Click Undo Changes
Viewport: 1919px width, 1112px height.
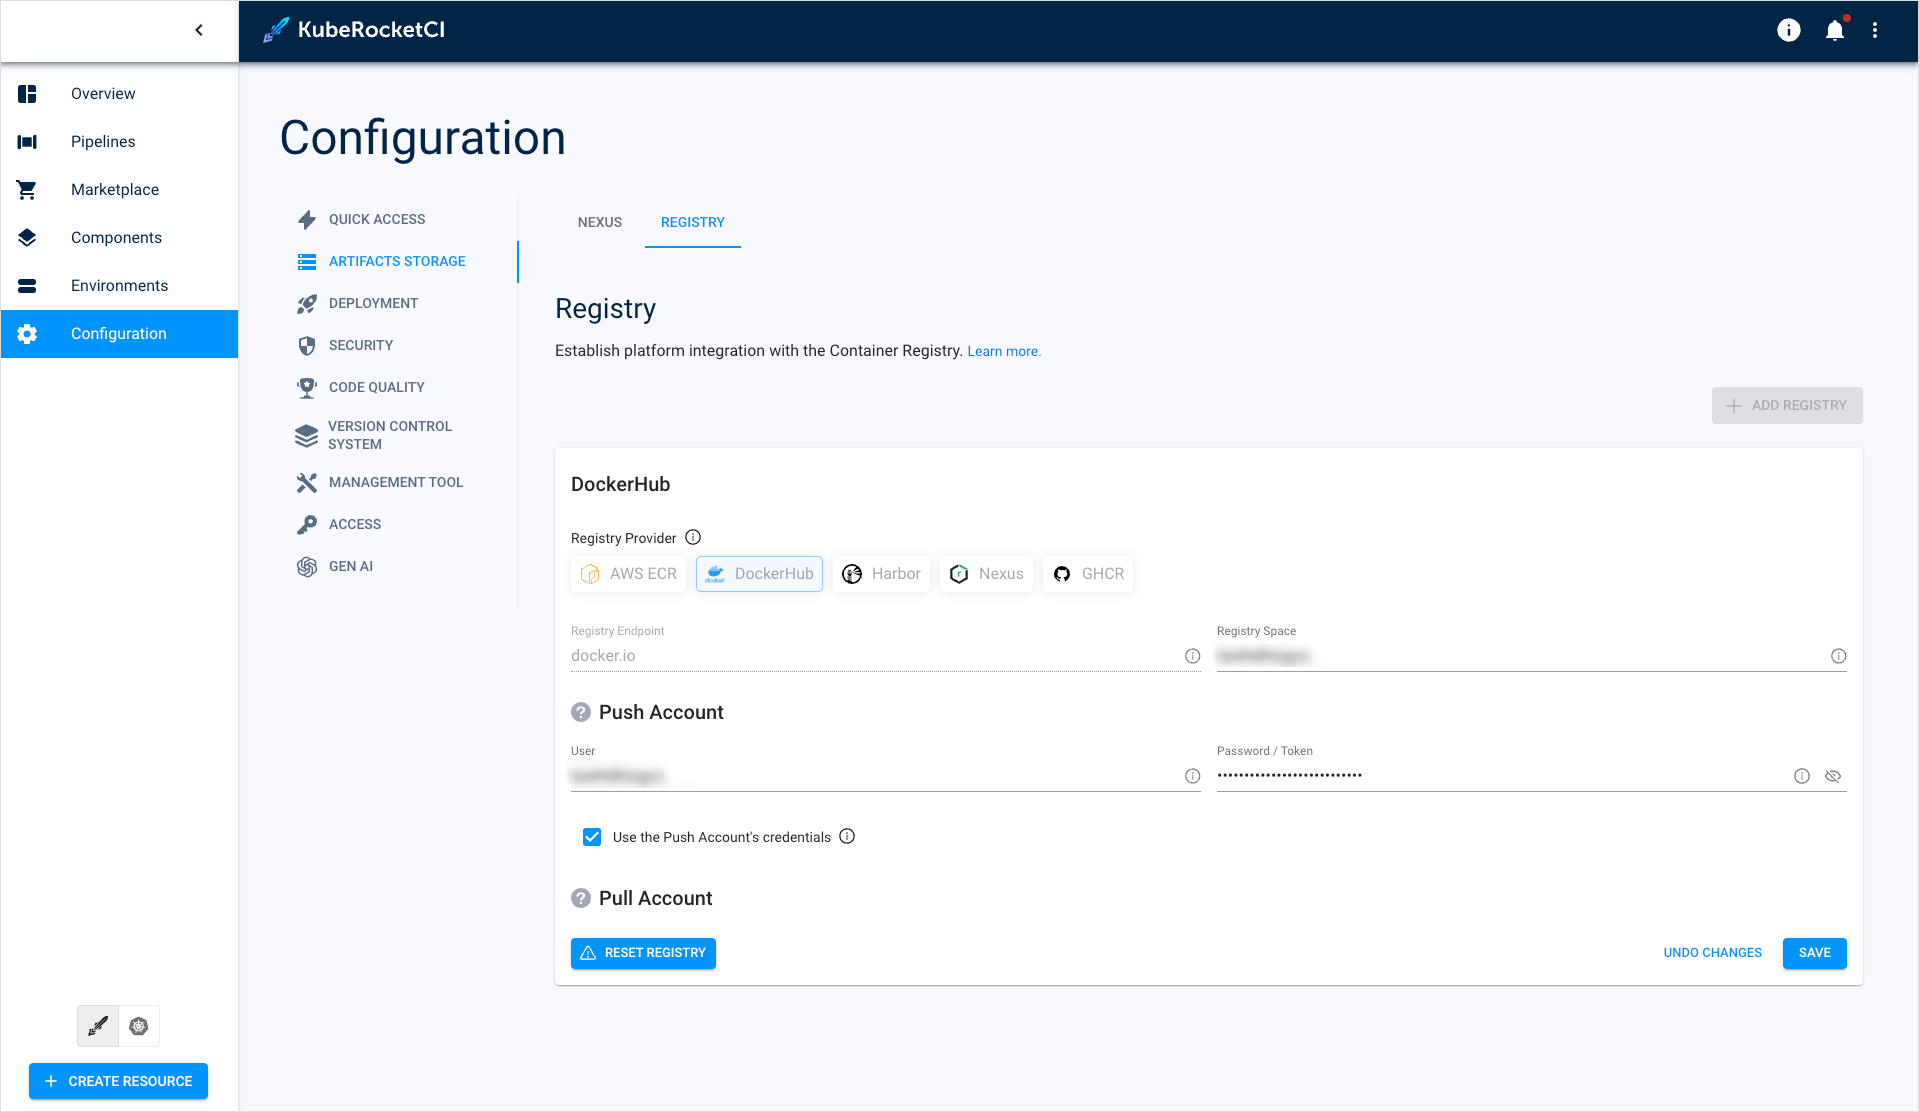(x=1712, y=953)
